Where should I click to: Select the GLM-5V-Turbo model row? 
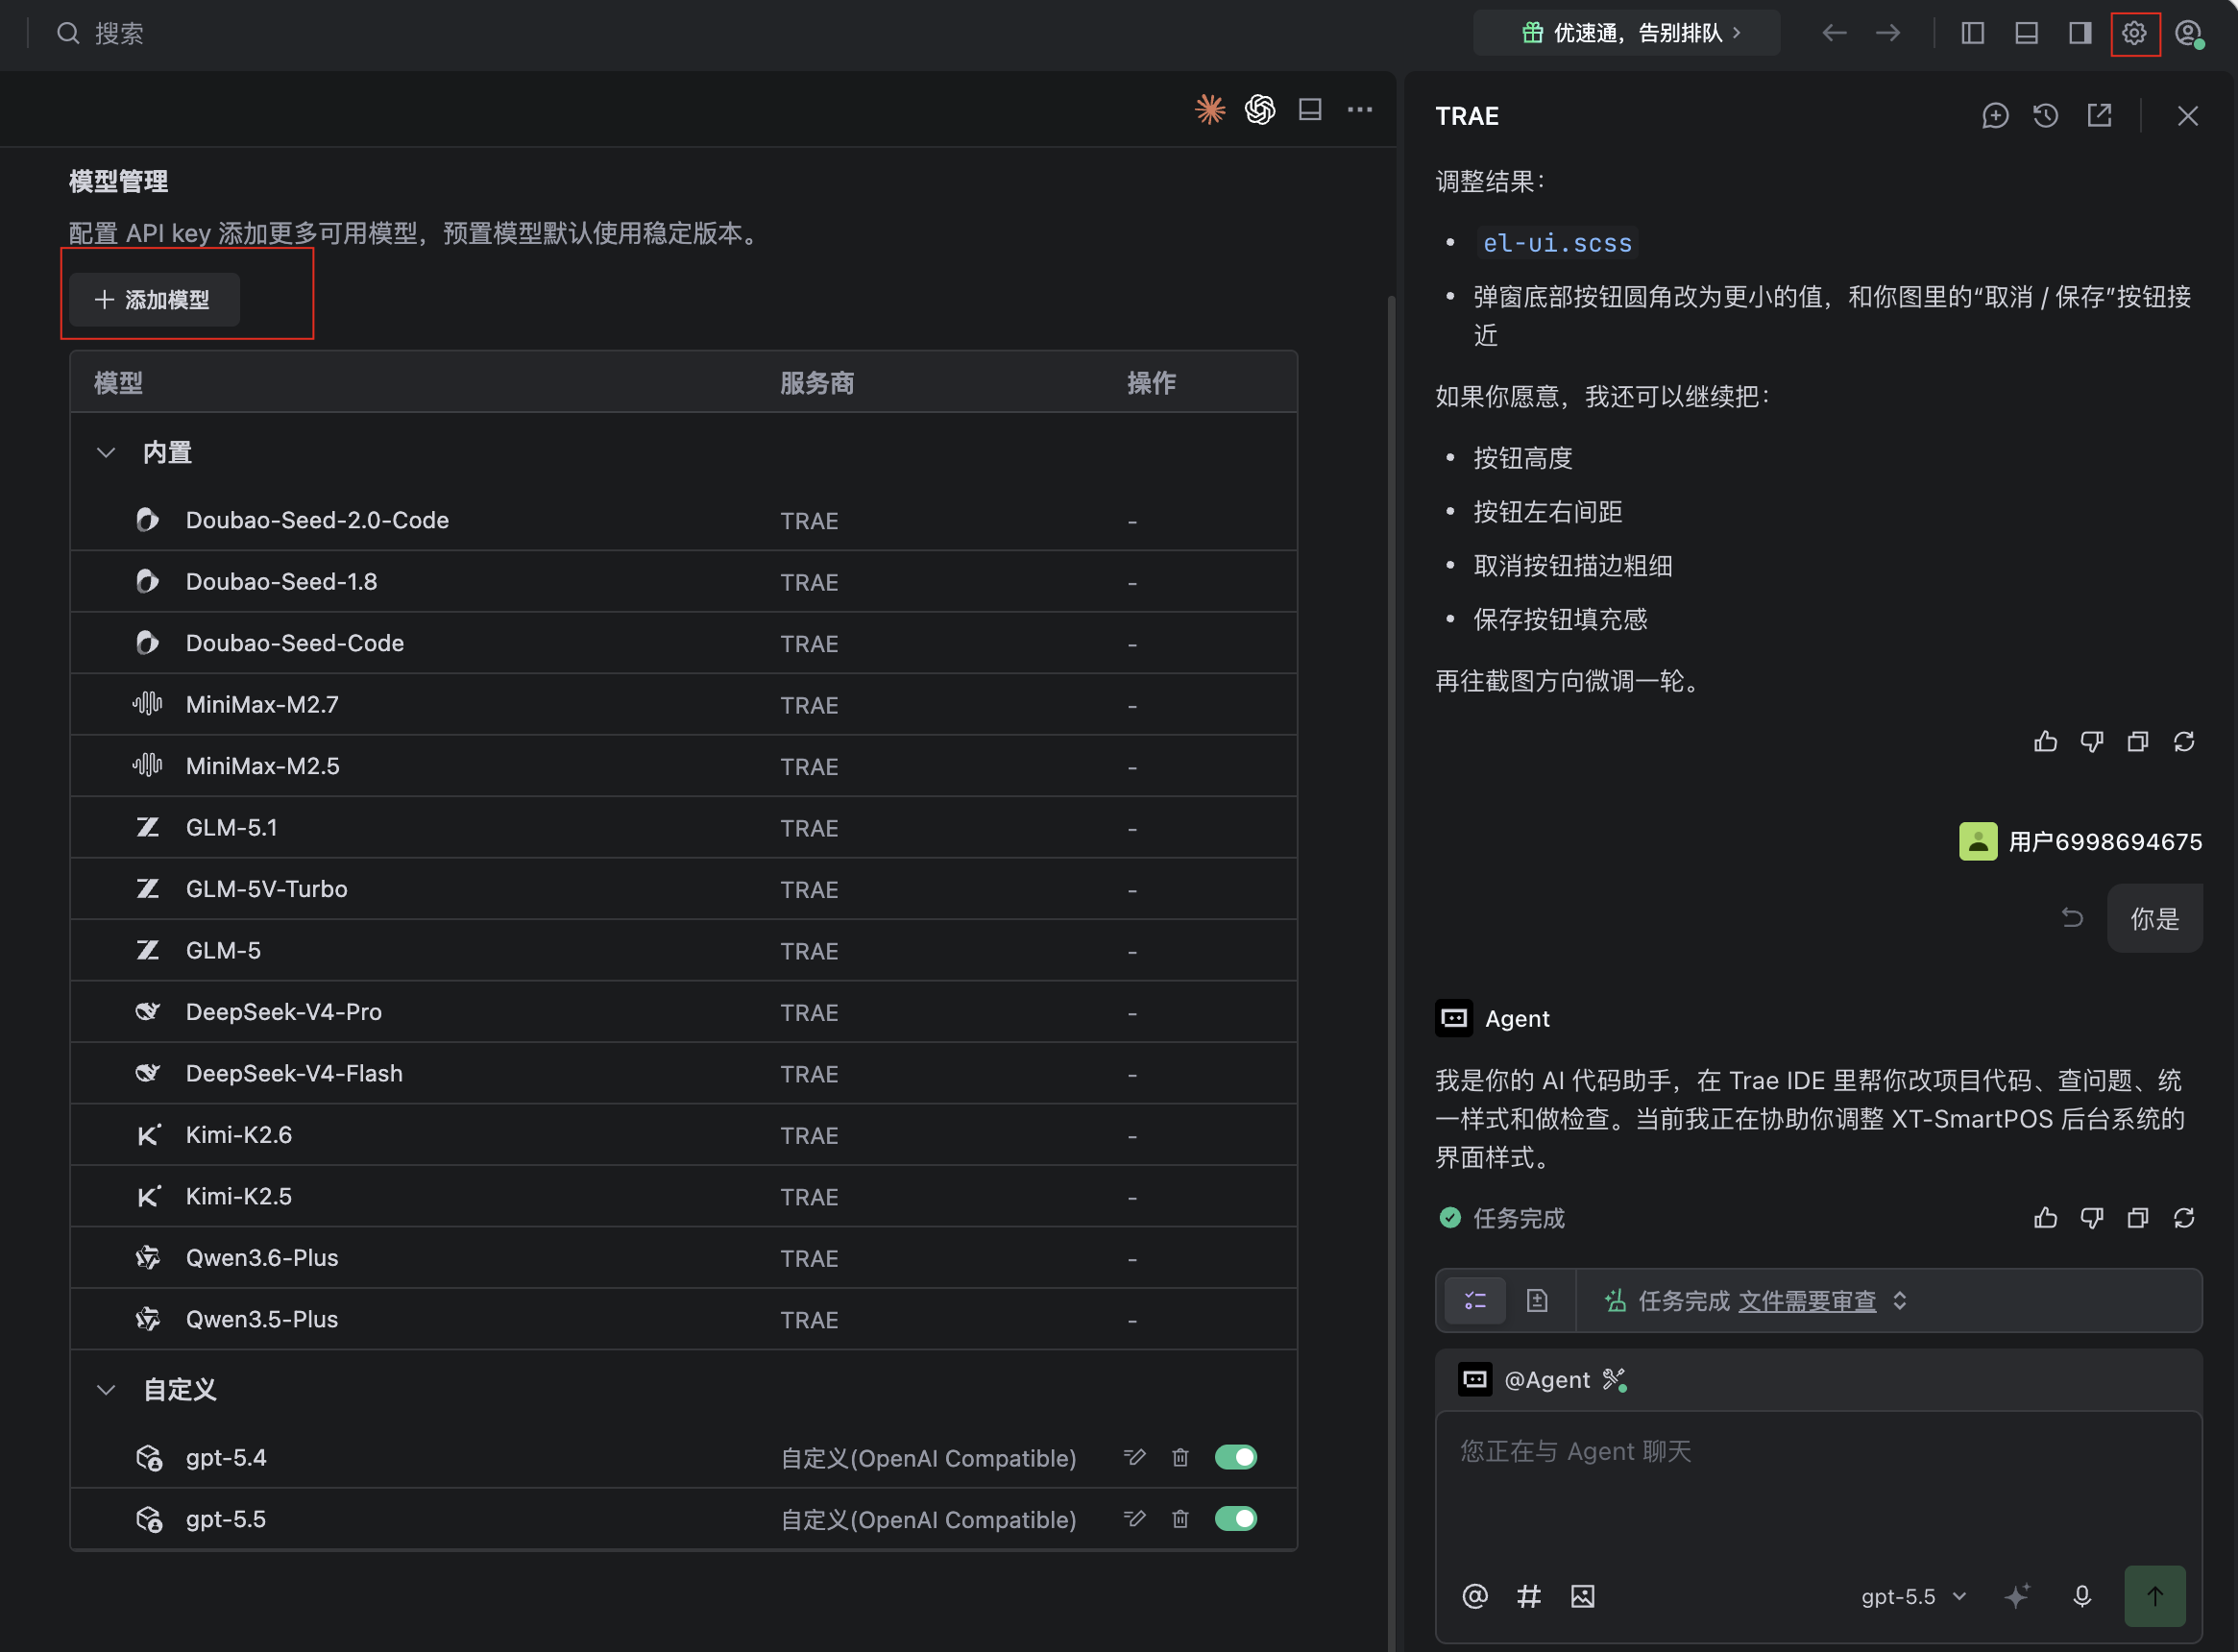684,889
